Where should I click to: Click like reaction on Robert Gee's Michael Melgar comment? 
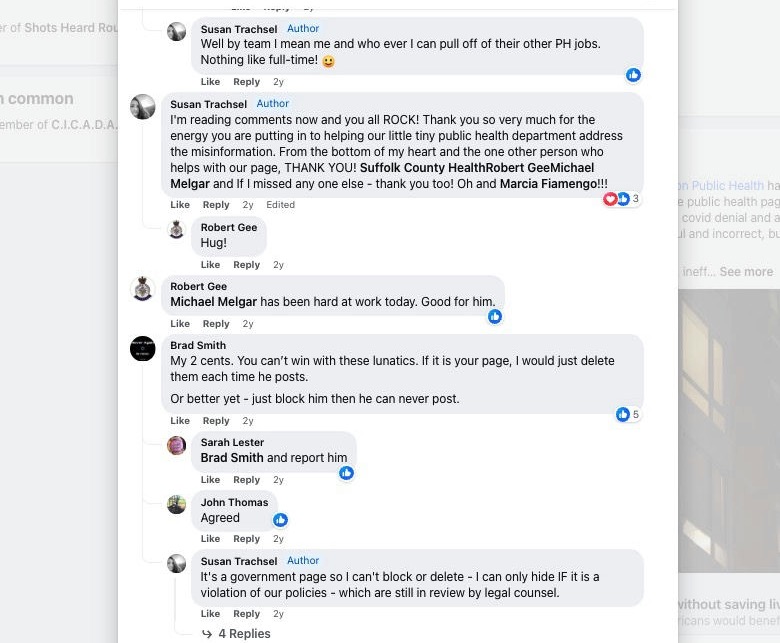(x=495, y=317)
